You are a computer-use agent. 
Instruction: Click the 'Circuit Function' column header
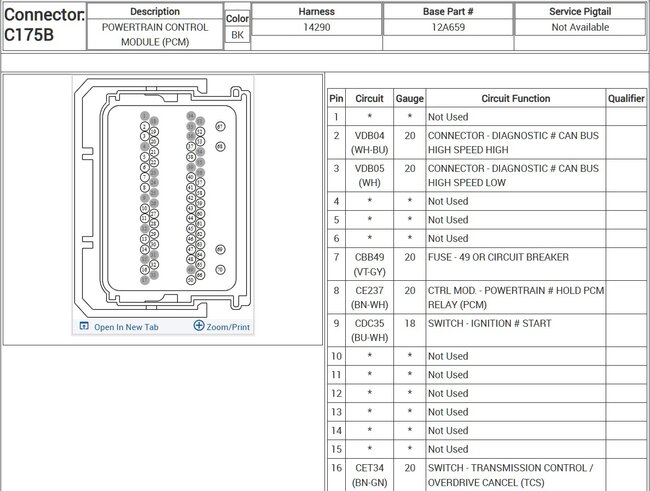[x=516, y=98]
